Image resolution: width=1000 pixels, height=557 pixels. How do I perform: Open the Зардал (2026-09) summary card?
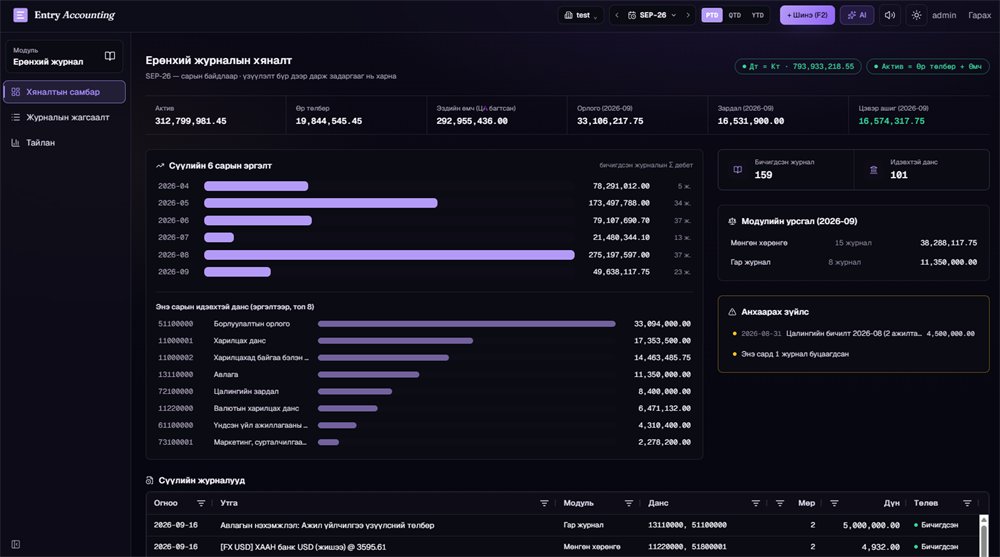click(x=778, y=115)
